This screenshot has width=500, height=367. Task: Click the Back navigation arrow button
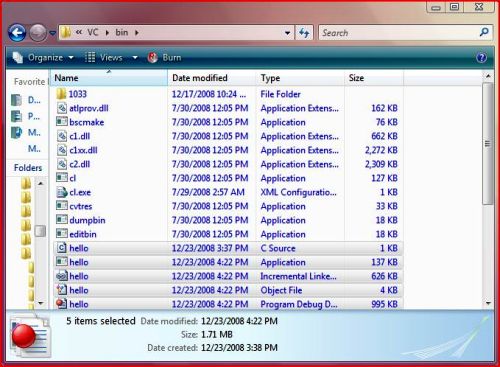(17, 33)
